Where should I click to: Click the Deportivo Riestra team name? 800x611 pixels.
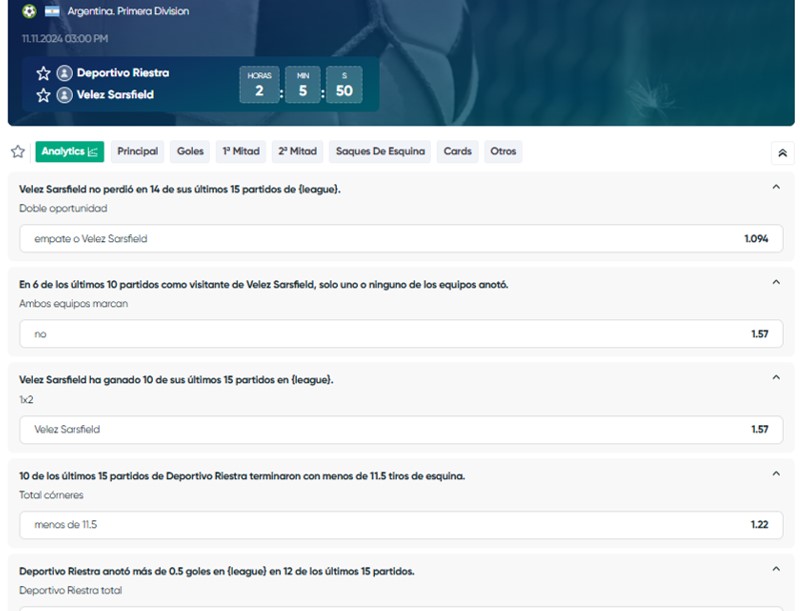123,73
